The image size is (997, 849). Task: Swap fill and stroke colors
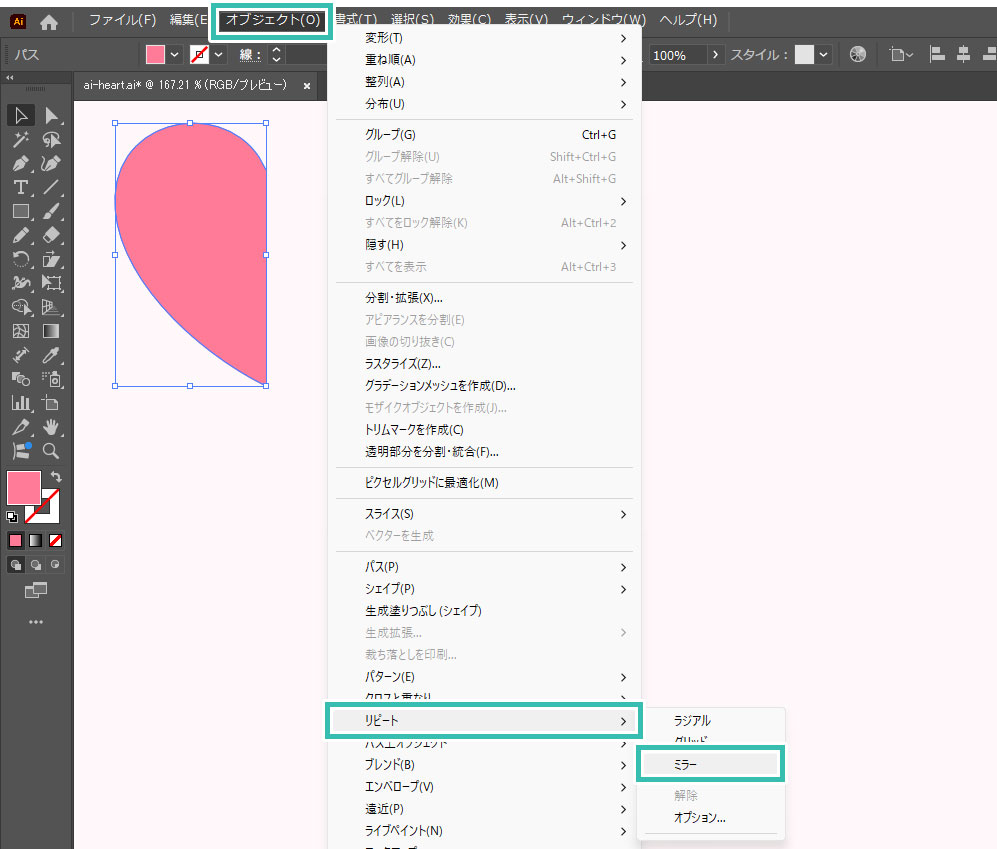pyautogui.click(x=57, y=478)
